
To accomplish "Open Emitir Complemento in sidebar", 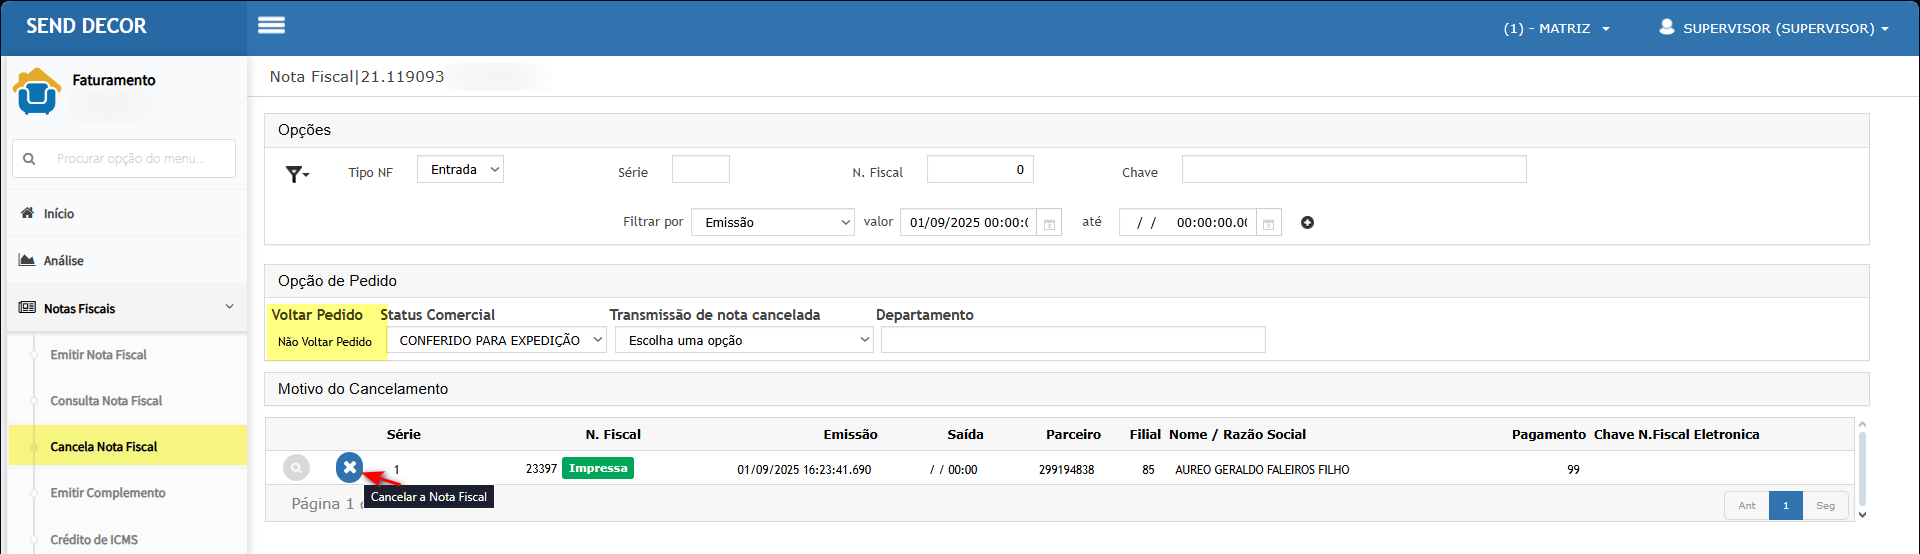I will 108,493.
